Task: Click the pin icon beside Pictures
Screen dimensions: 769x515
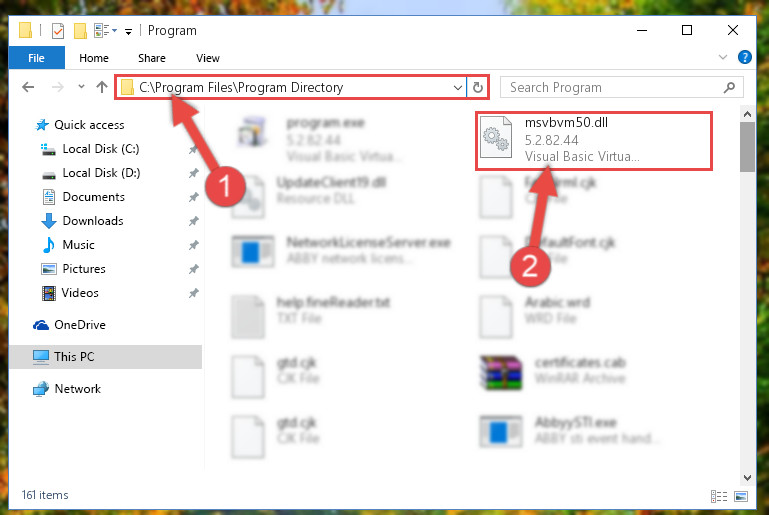Action: pyautogui.click(x=194, y=269)
